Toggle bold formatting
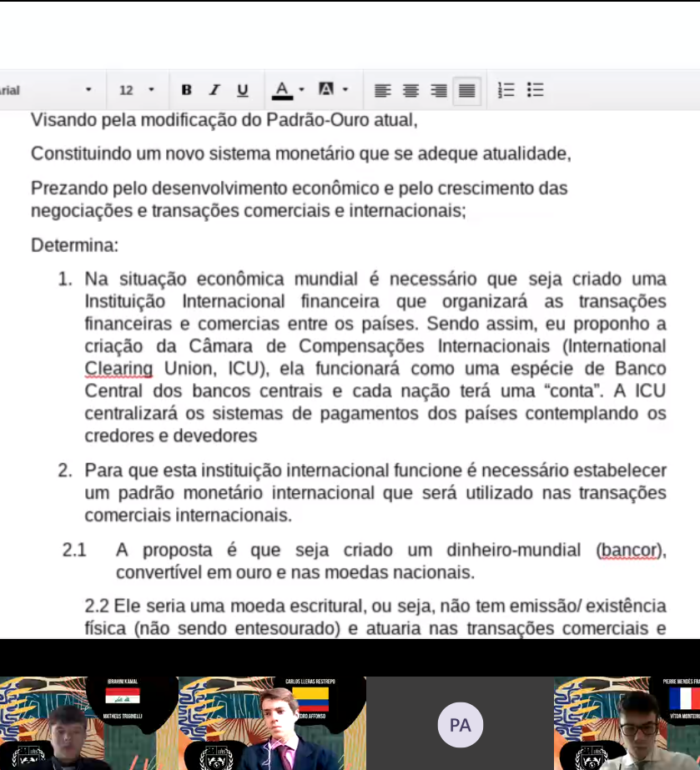Viewport: 700px width, 770px height. pyautogui.click(x=186, y=90)
